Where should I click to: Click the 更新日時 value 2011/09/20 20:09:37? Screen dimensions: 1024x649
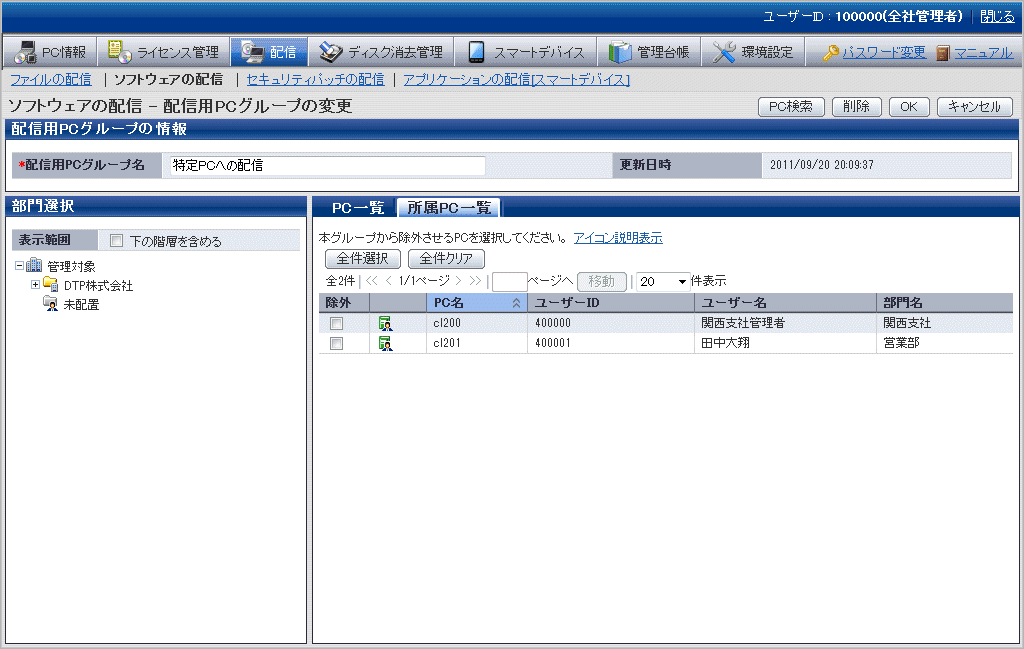point(822,165)
